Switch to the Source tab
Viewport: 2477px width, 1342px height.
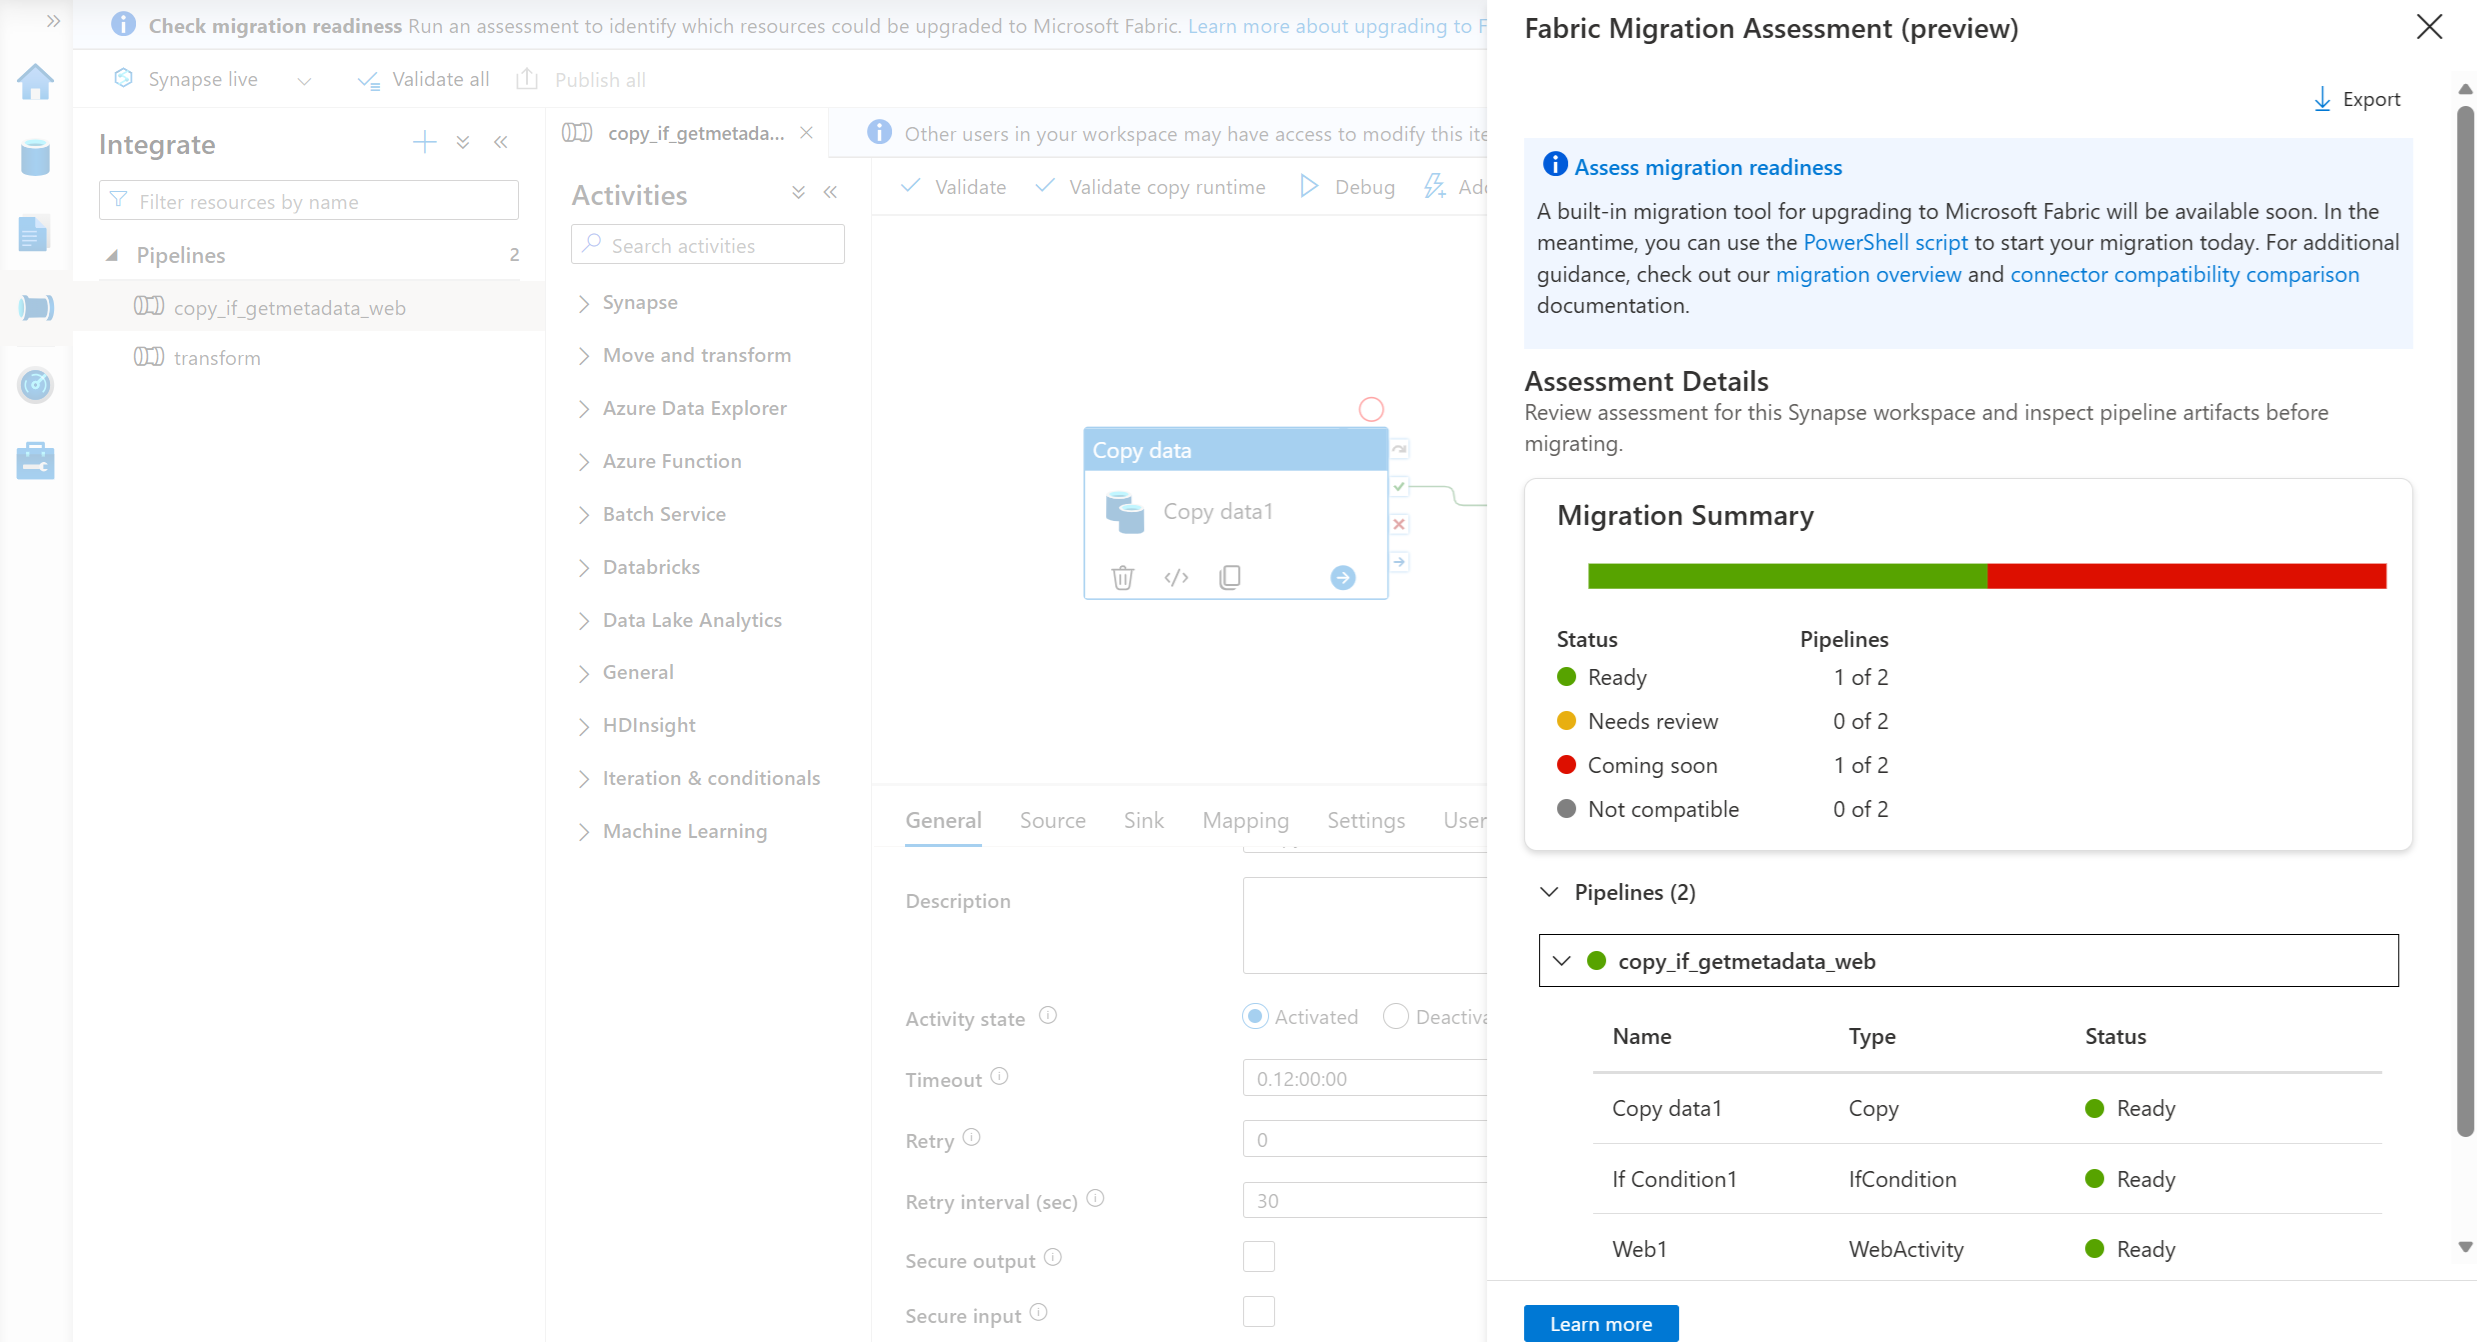pos(1051,820)
